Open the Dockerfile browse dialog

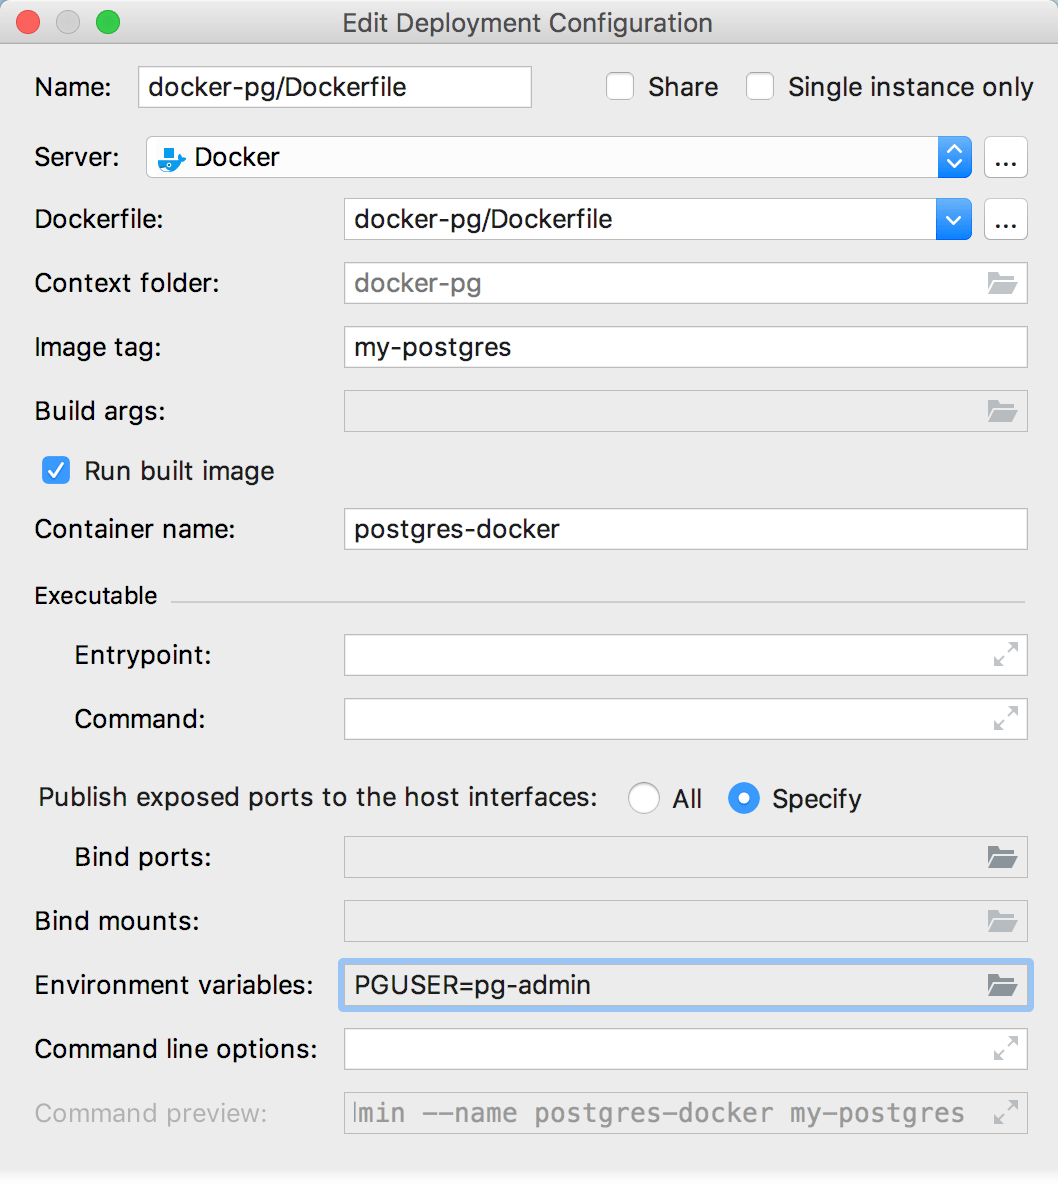tap(1006, 219)
